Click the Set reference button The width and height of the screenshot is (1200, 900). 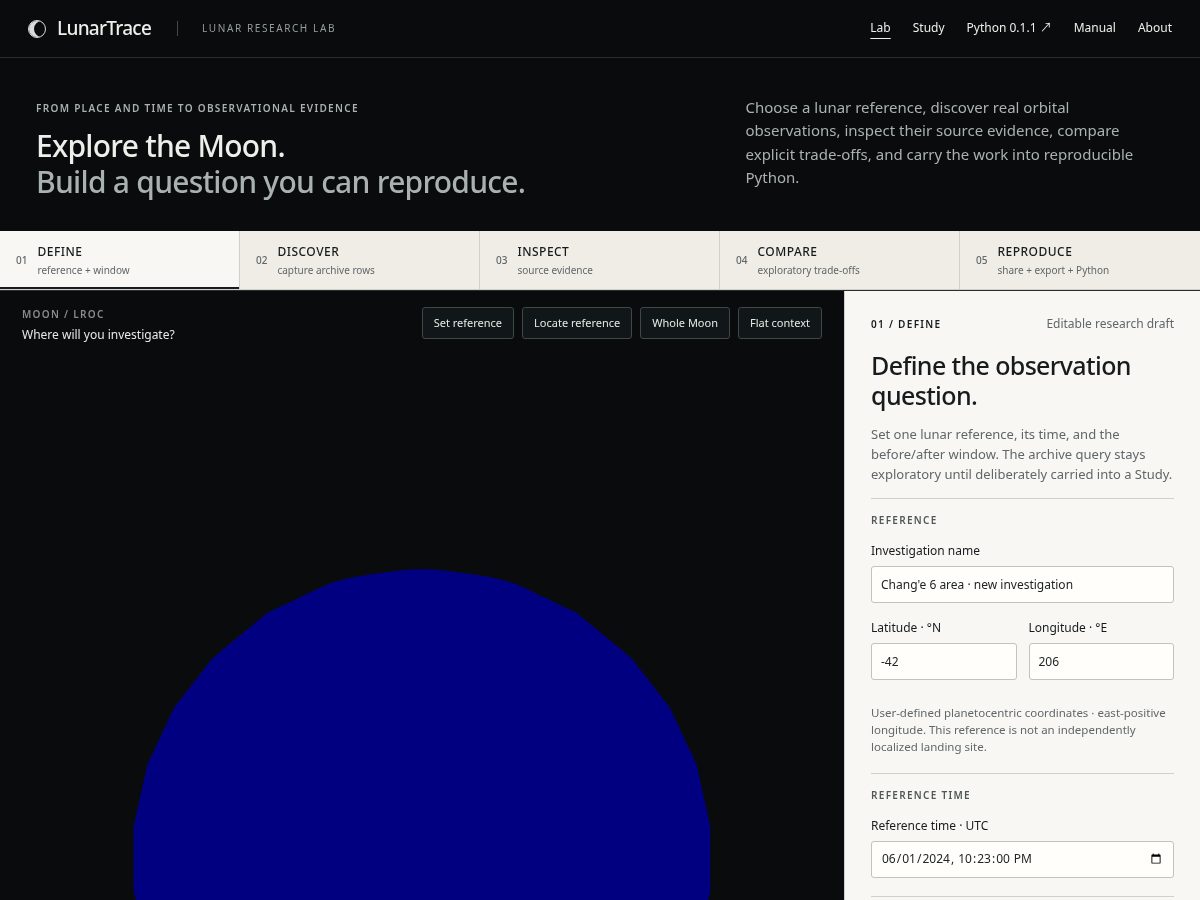pos(468,323)
